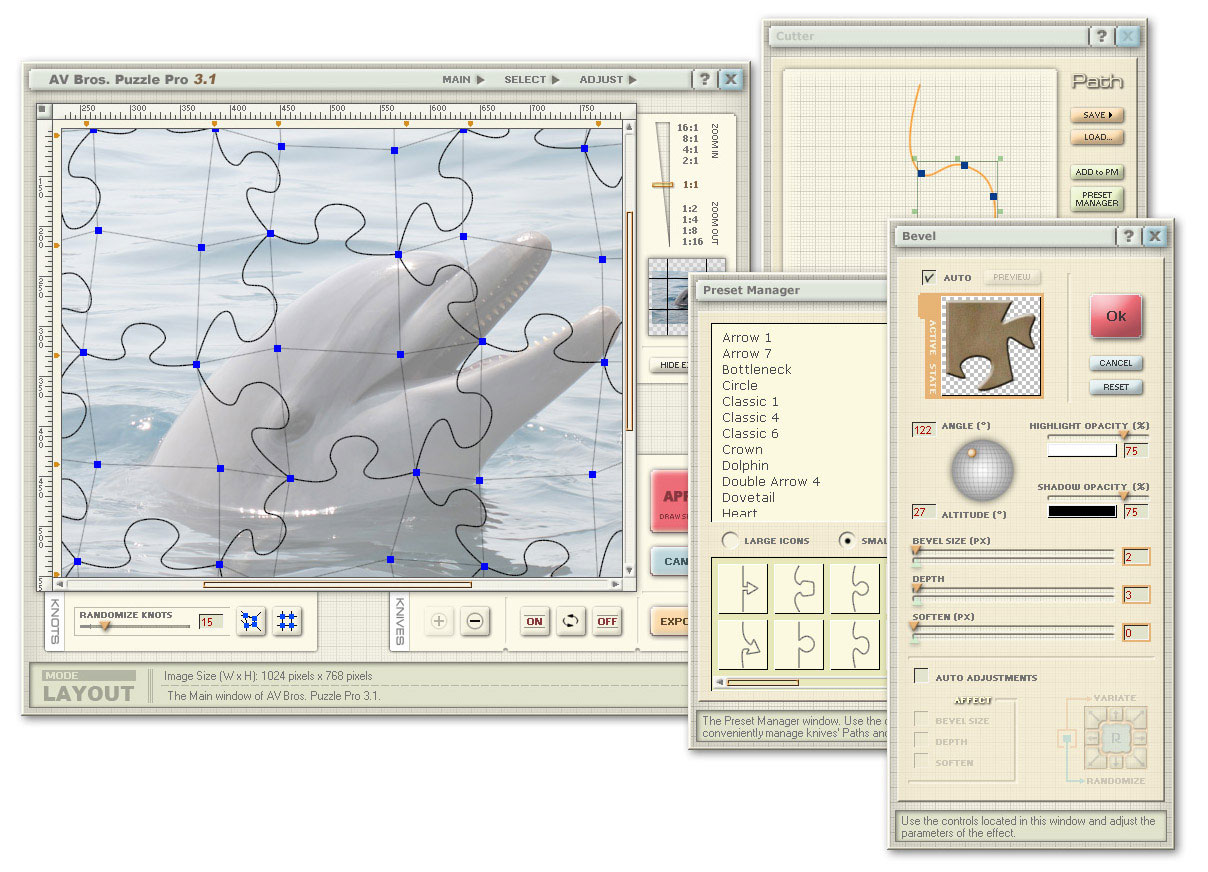The image size is (1208, 872).
Task: Turn all knives OFF with the OFF icon
Action: point(607,621)
